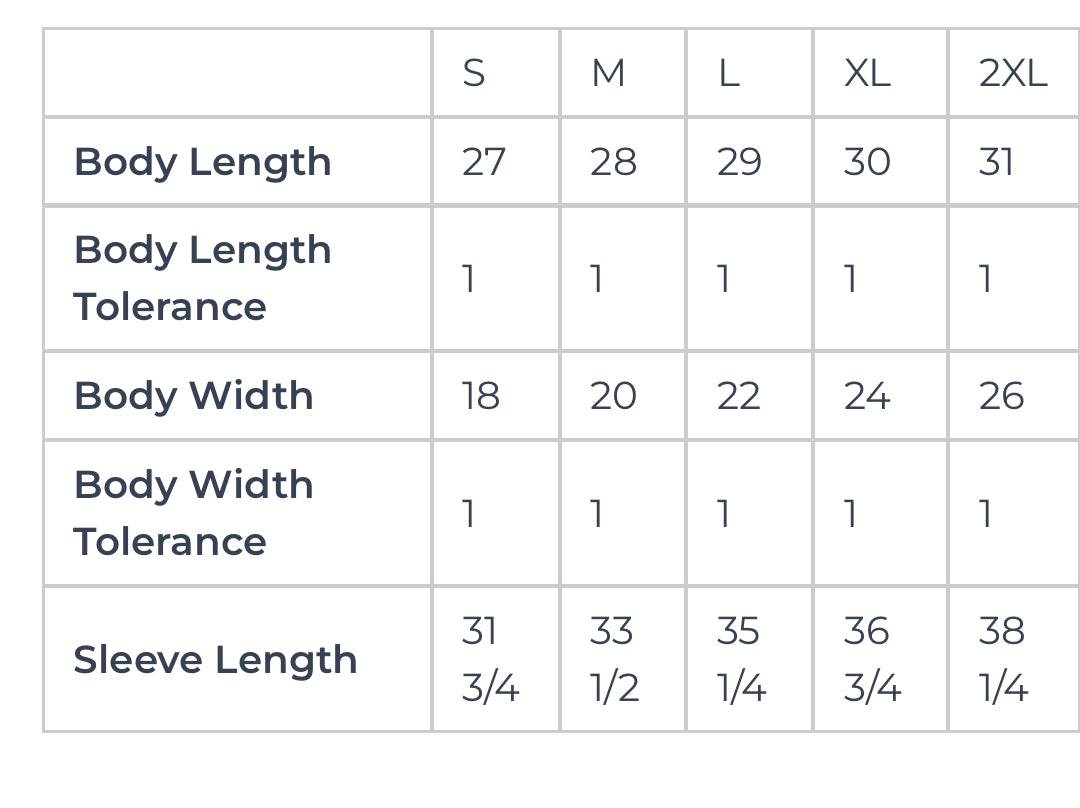Click sleeve length 31 3/4 cell
This screenshot has height=808, width=1080.
[x=490, y=660]
